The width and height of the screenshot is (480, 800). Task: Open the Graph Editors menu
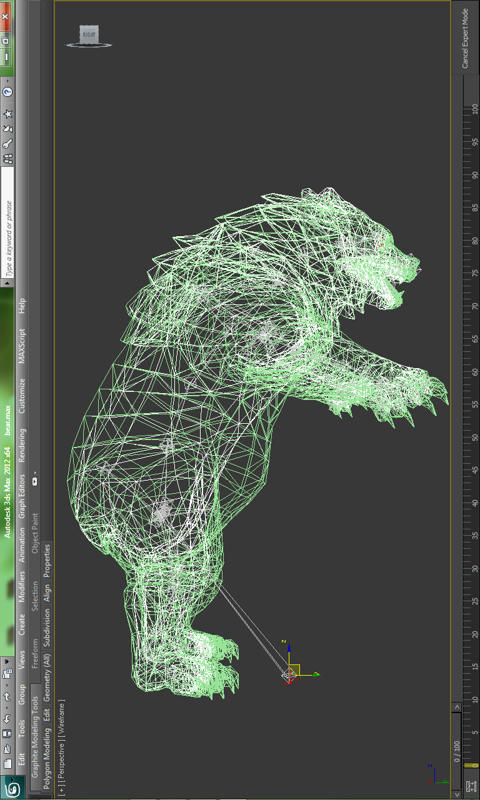pos(21,497)
